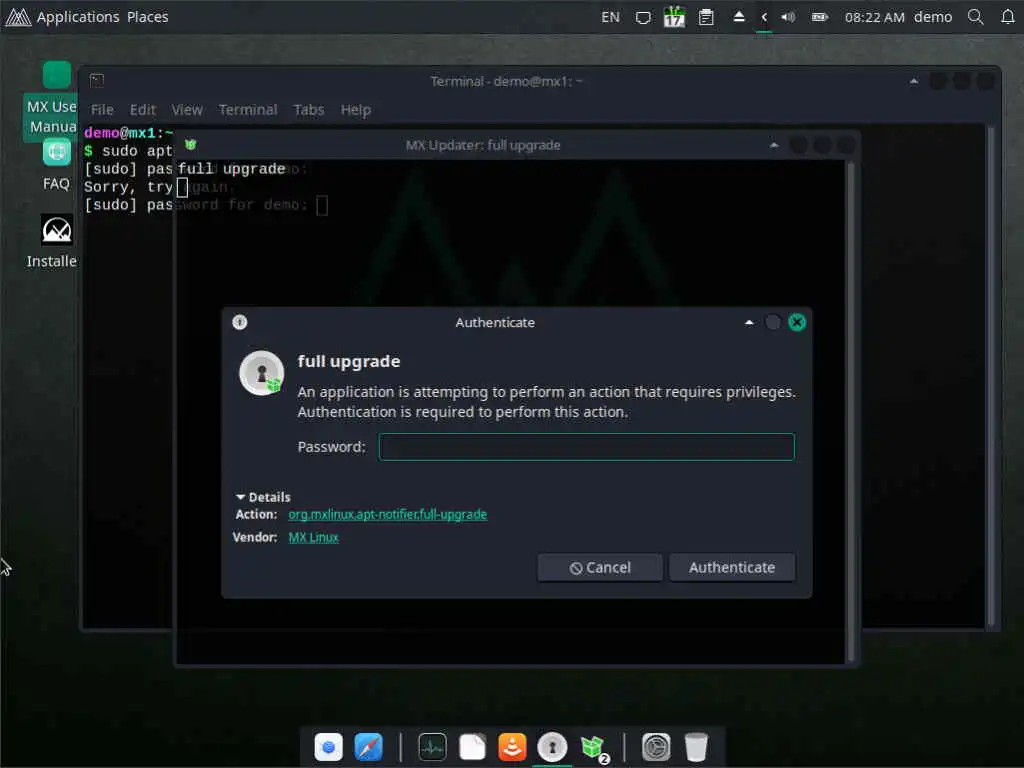
Task: Click the 08:22 AM clock
Action: tap(874, 17)
